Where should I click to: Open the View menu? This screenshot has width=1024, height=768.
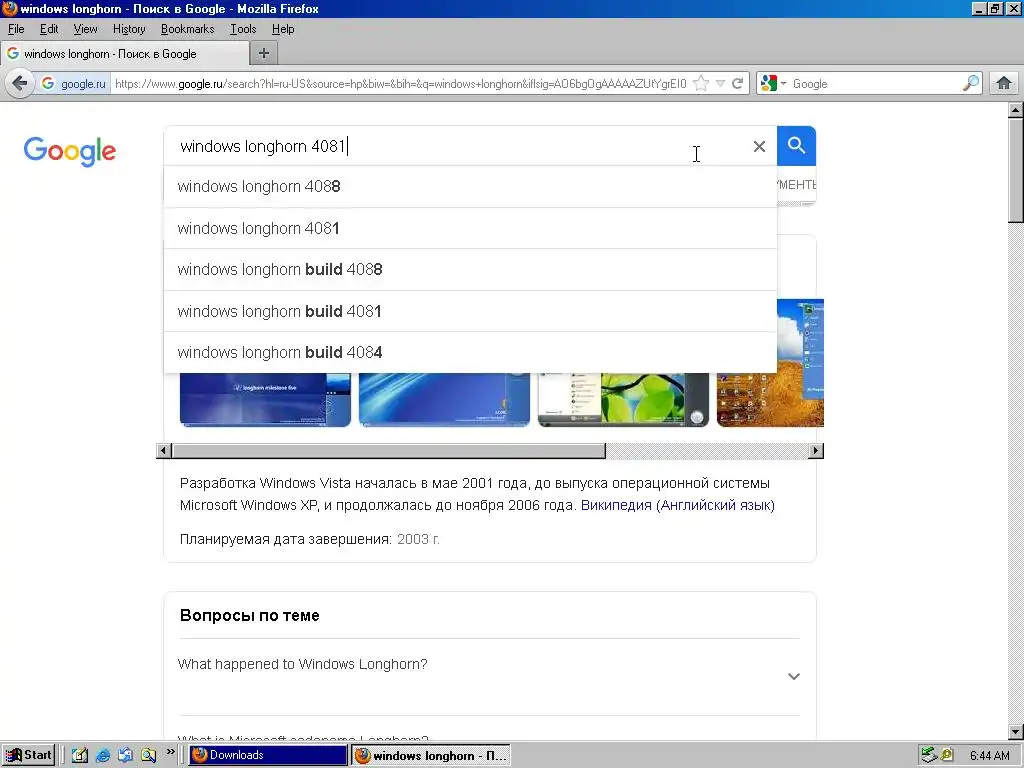[x=86, y=29]
